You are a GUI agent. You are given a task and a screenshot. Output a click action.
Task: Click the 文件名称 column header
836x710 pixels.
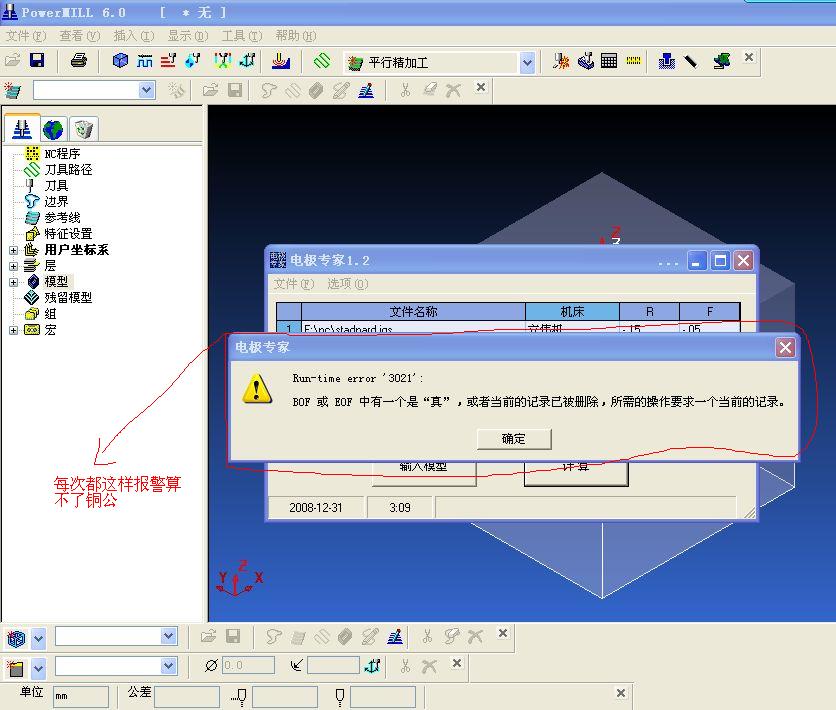pos(413,311)
